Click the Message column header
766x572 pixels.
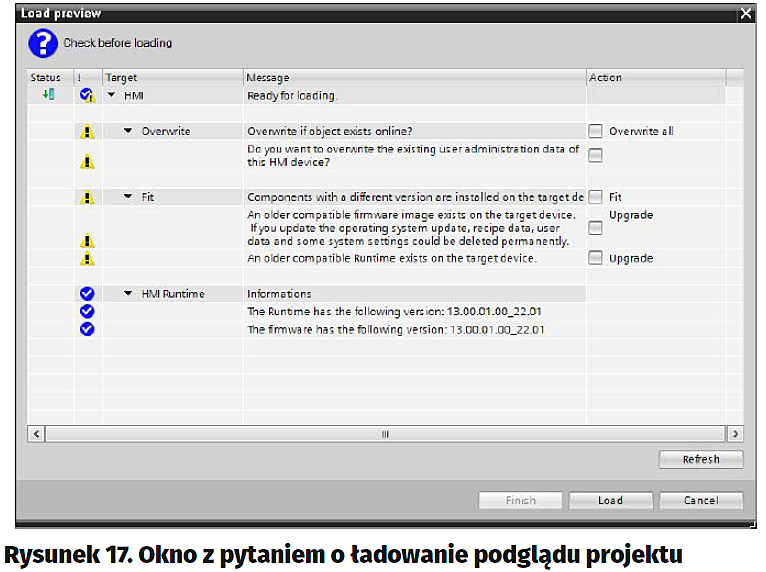(x=414, y=77)
